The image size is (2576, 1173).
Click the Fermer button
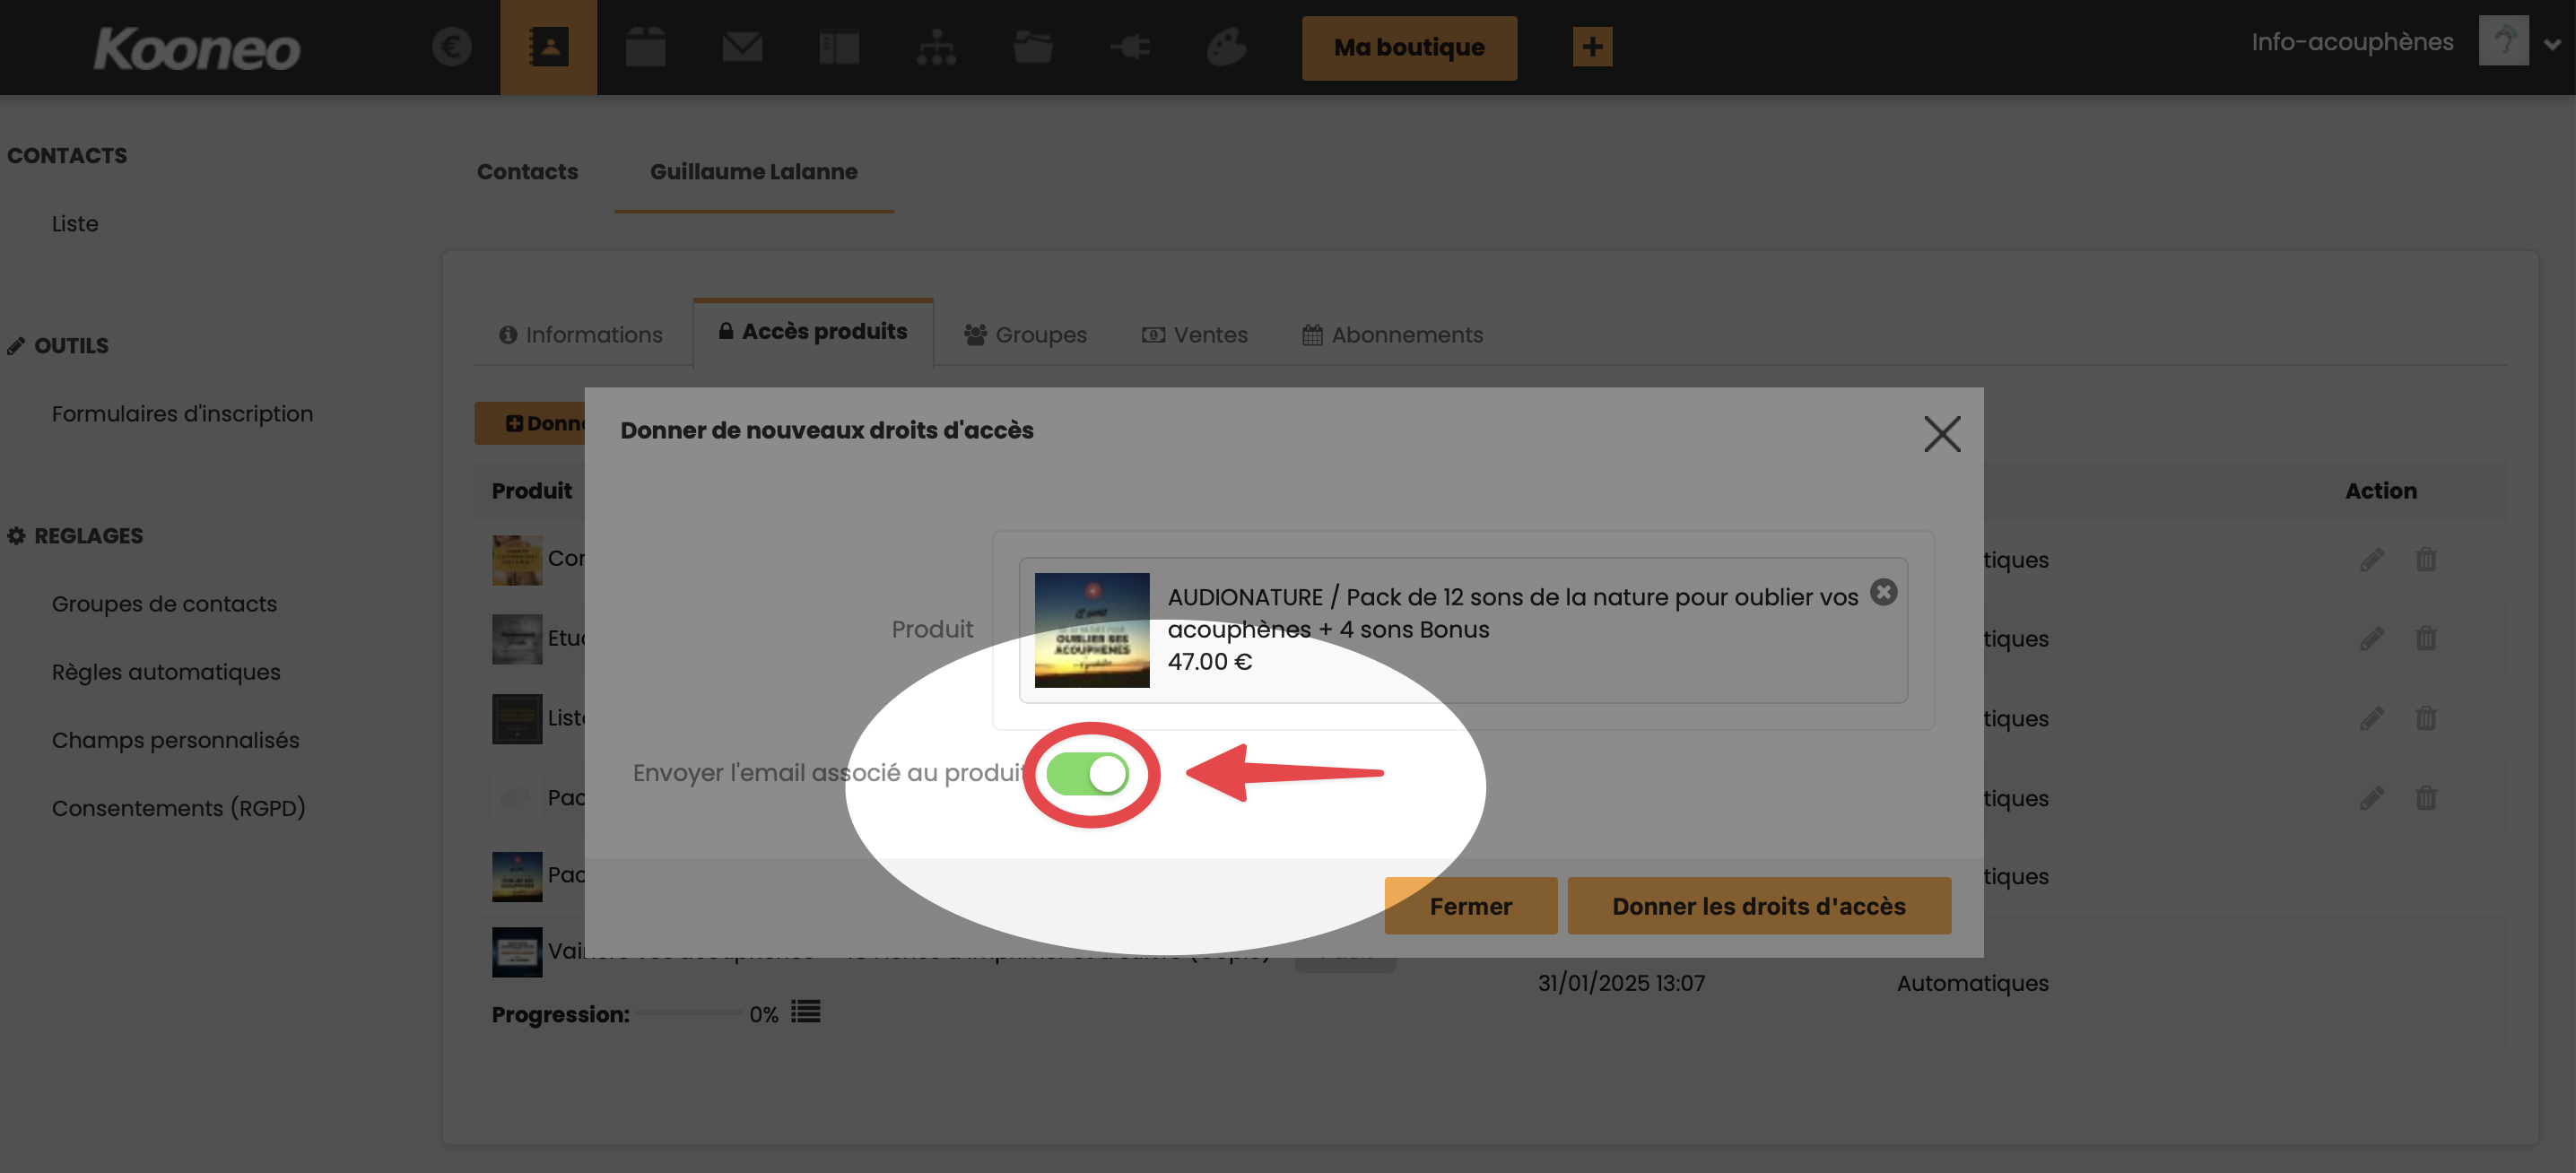click(x=1470, y=906)
